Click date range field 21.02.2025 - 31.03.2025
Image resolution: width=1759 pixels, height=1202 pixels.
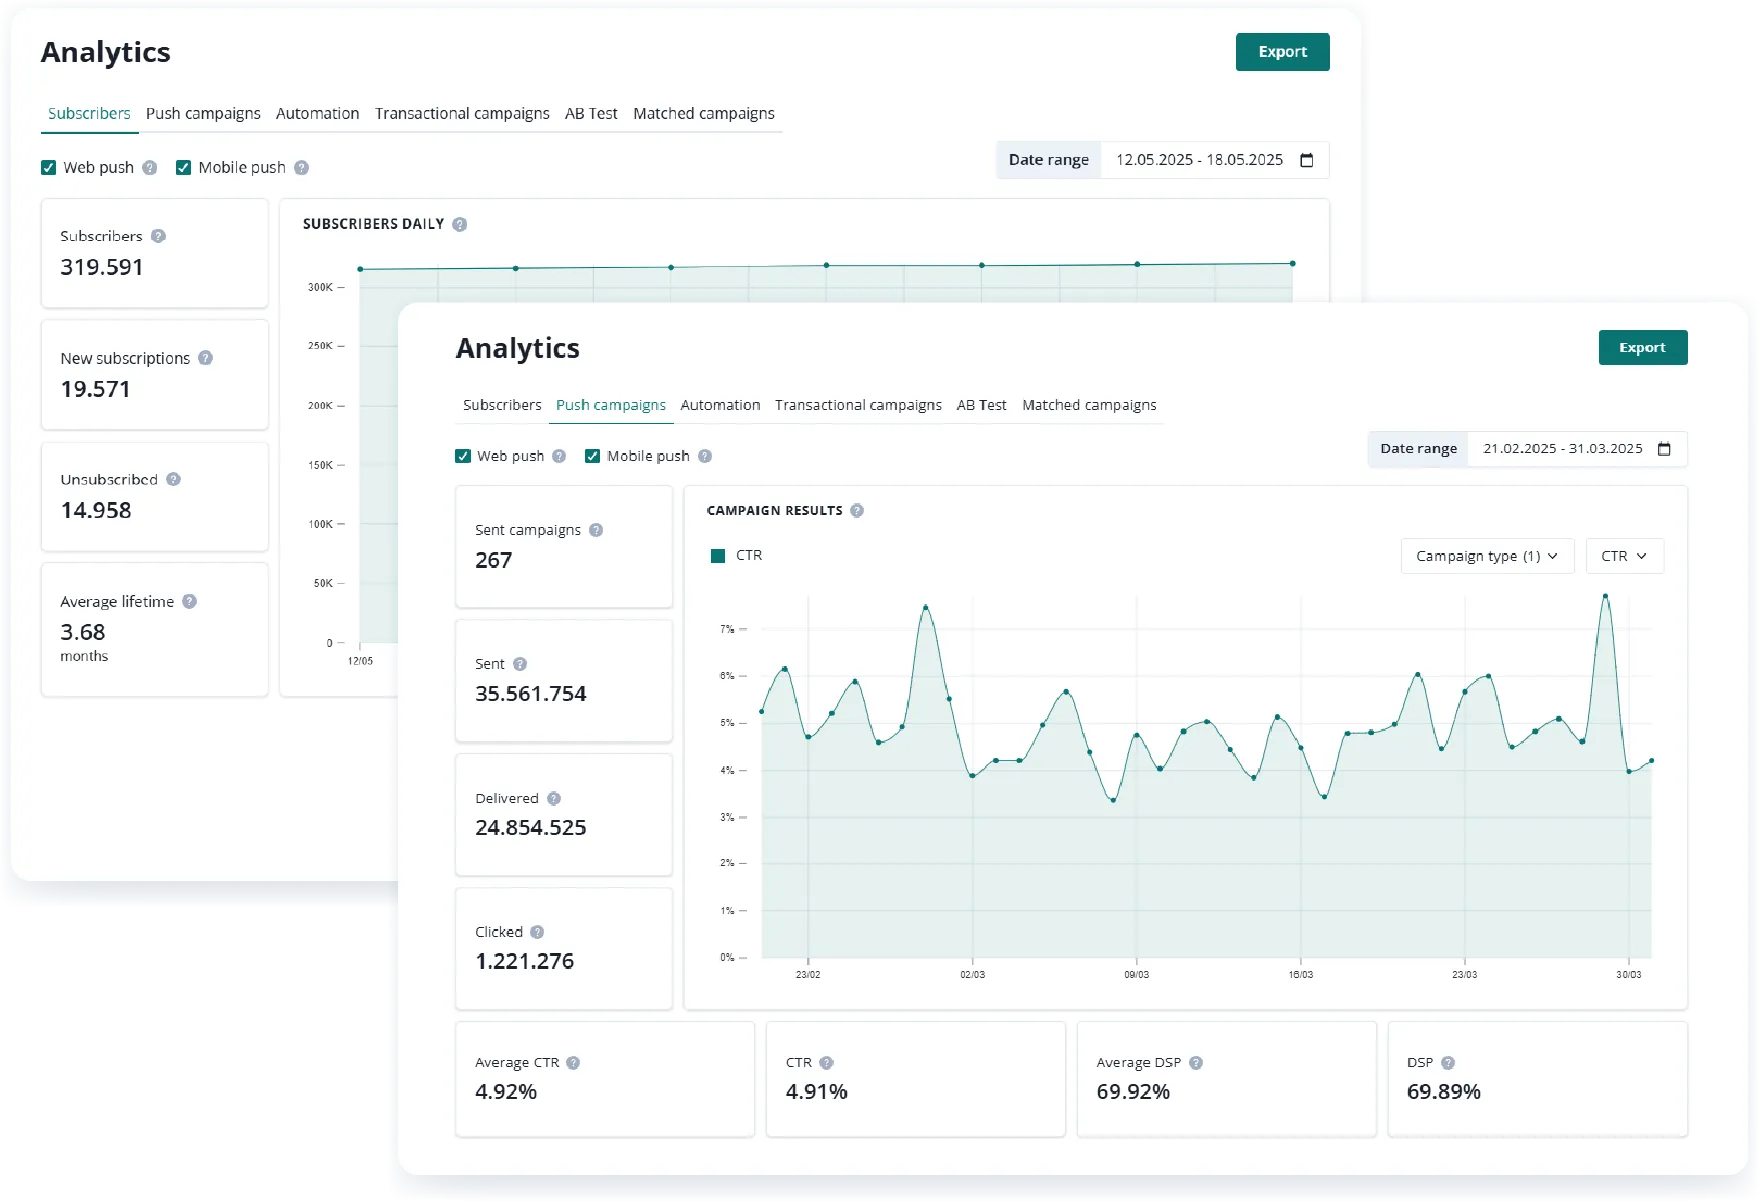1577,449
